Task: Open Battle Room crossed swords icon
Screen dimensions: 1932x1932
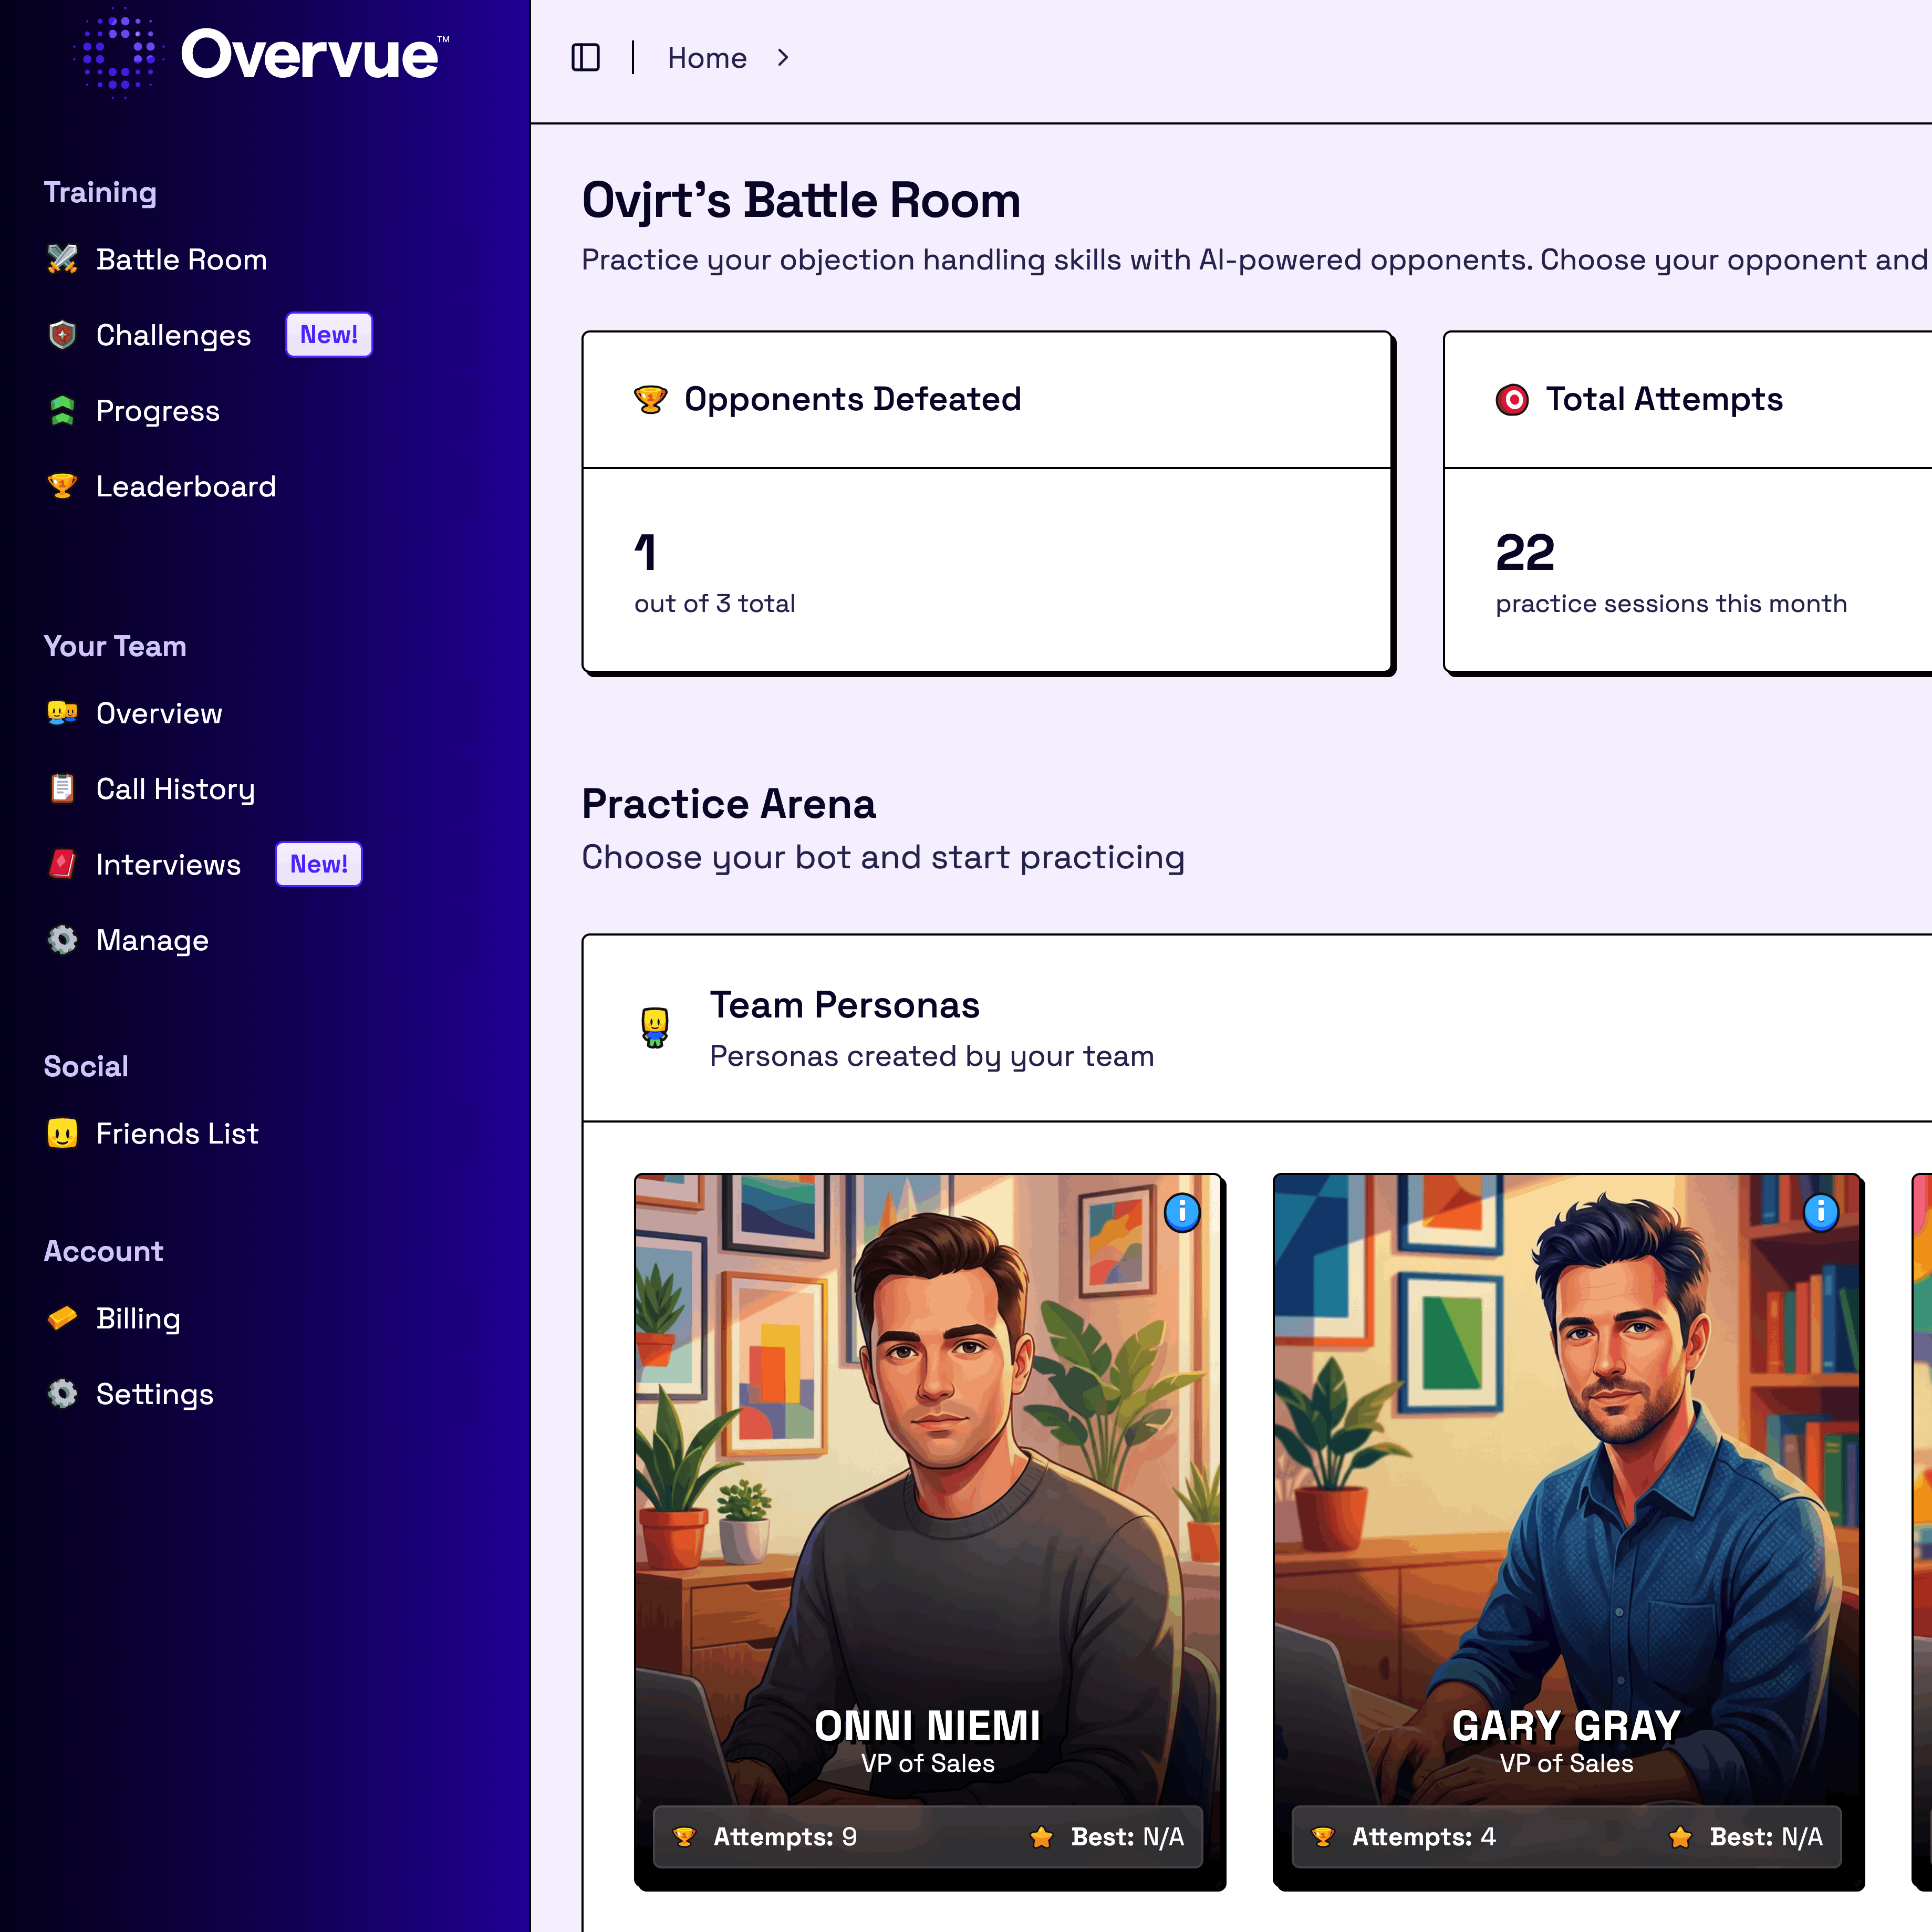Action: [x=62, y=259]
